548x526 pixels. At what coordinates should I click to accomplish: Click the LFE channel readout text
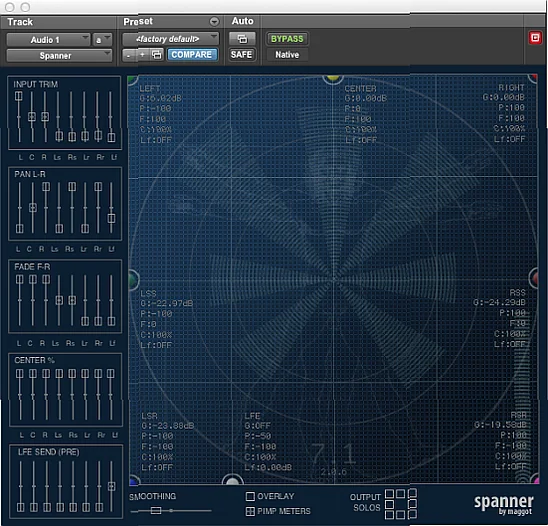point(268,441)
